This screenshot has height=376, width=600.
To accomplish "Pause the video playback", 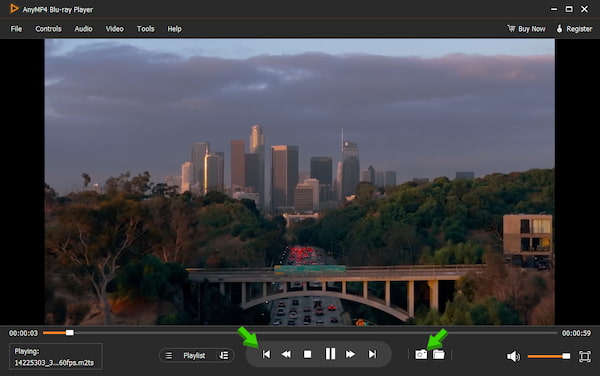I will coord(330,354).
